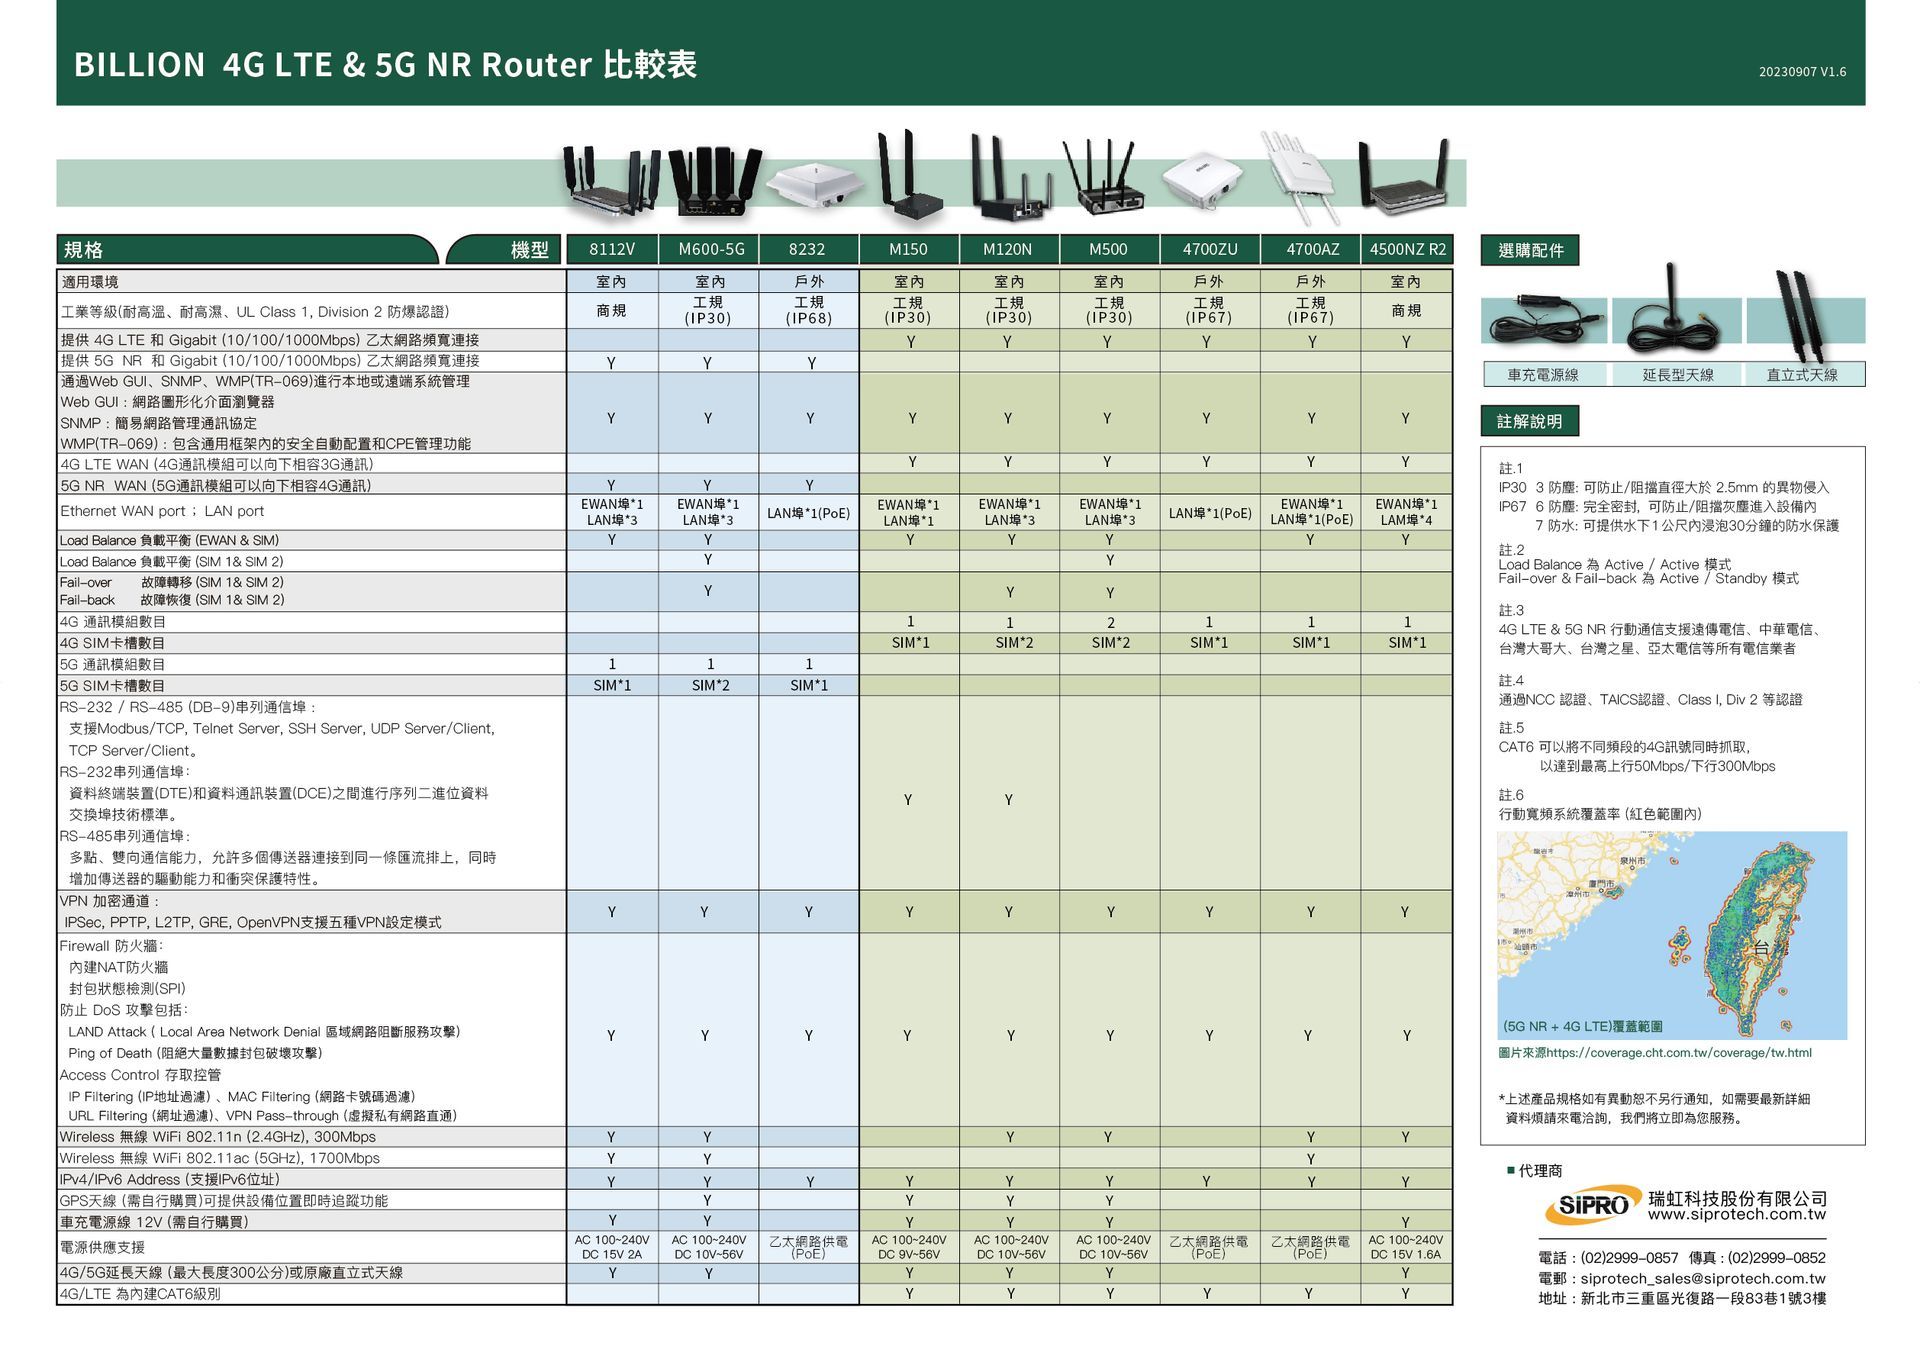Select the 8232 model column header

(808, 250)
